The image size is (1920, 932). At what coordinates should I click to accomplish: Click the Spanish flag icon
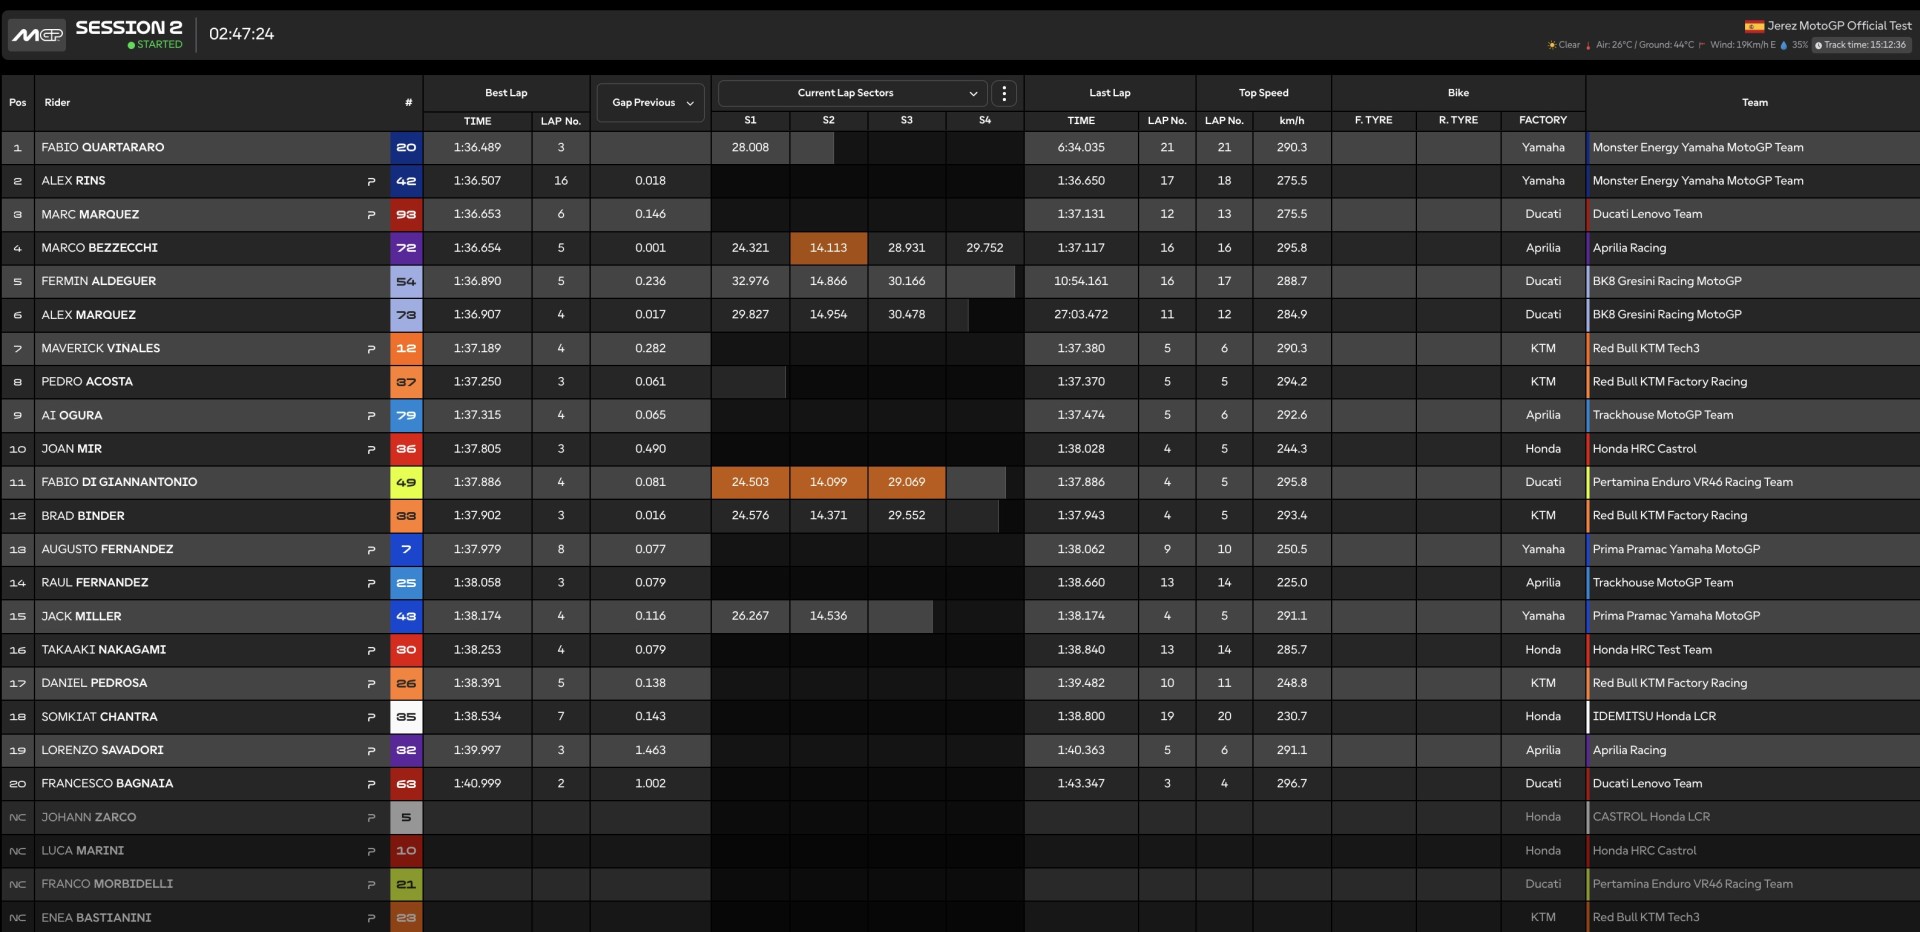(1754, 26)
